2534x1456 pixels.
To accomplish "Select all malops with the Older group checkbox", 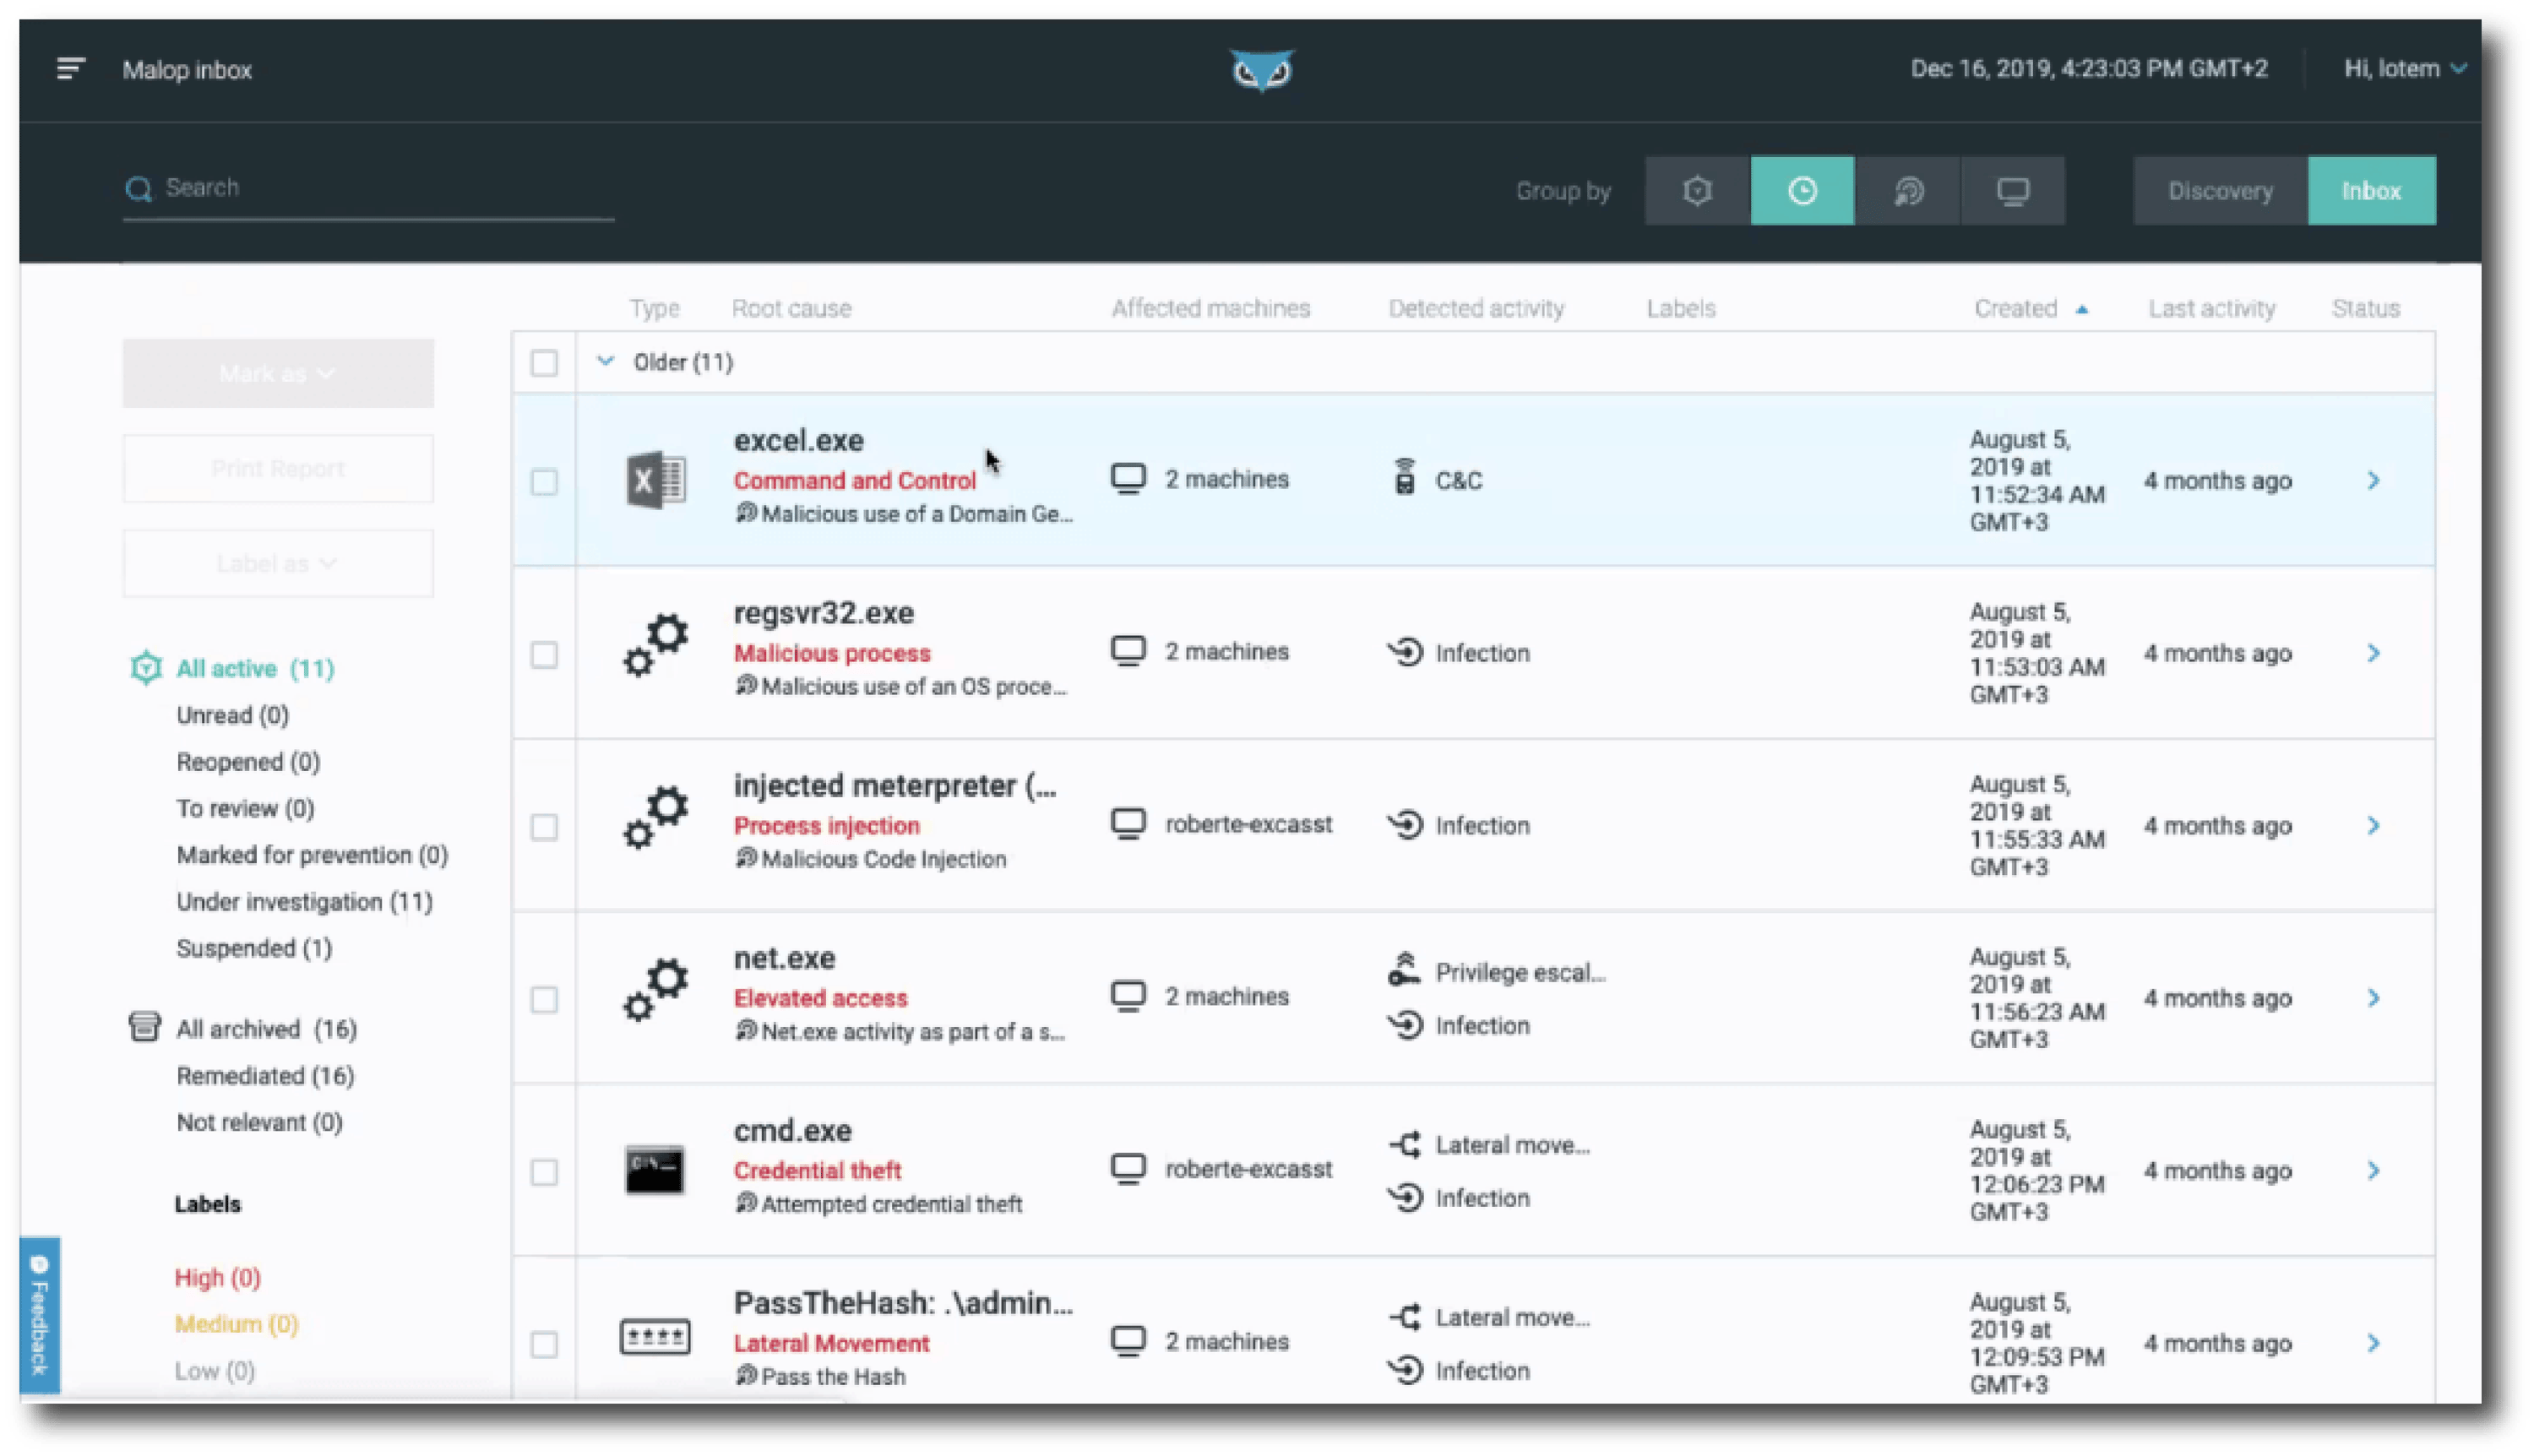I will click(544, 363).
